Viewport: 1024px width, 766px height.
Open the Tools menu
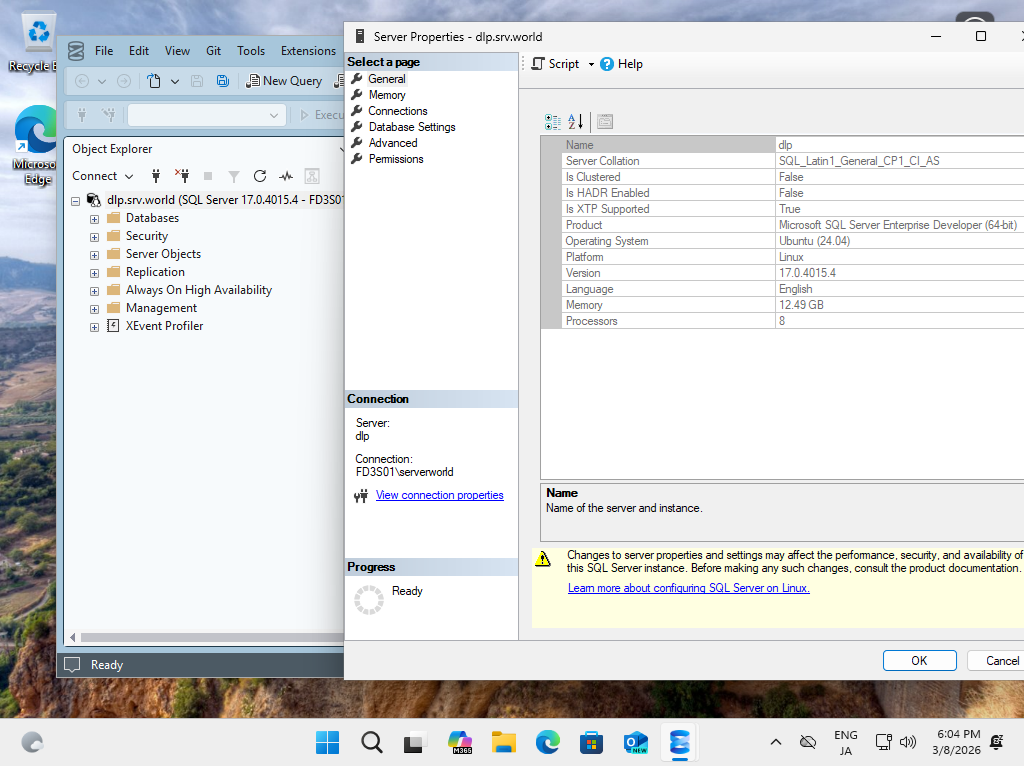[251, 51]
